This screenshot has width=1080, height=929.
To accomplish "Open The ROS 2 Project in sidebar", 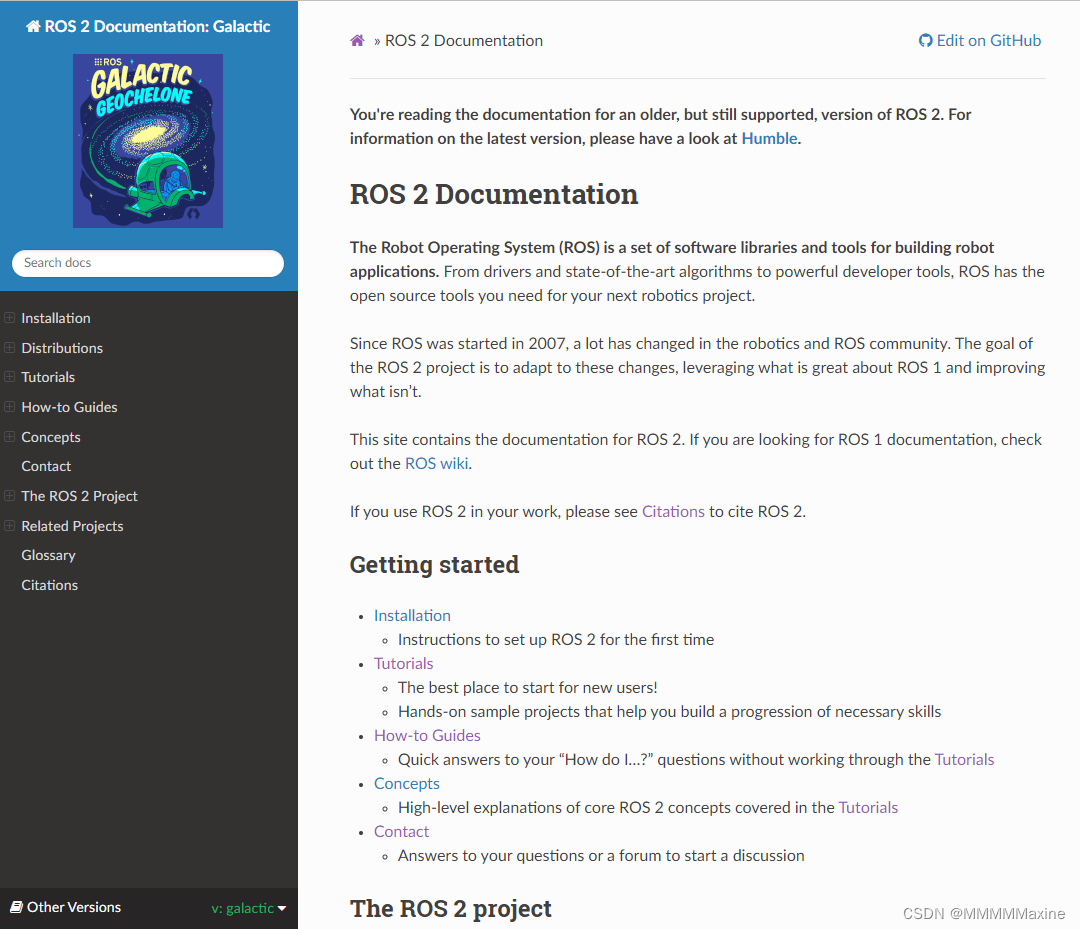I will pyautogui.click(x=79, y=497).
